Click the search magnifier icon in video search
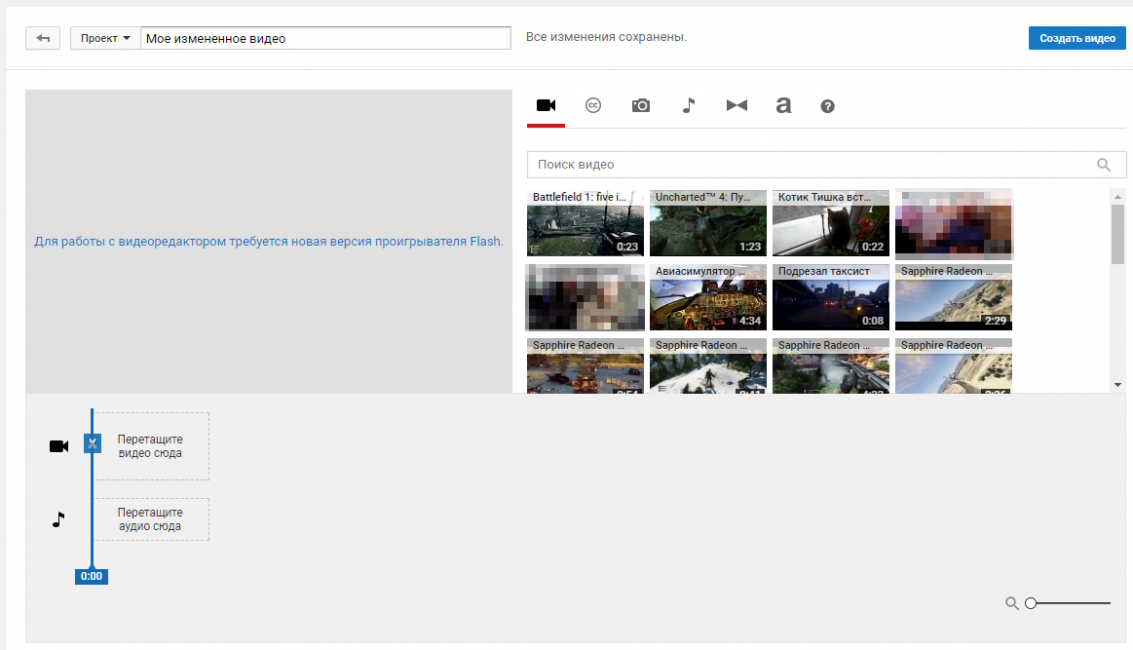Image resolution: width=1133 pixels, height=650 pixels. (1103, 165)
